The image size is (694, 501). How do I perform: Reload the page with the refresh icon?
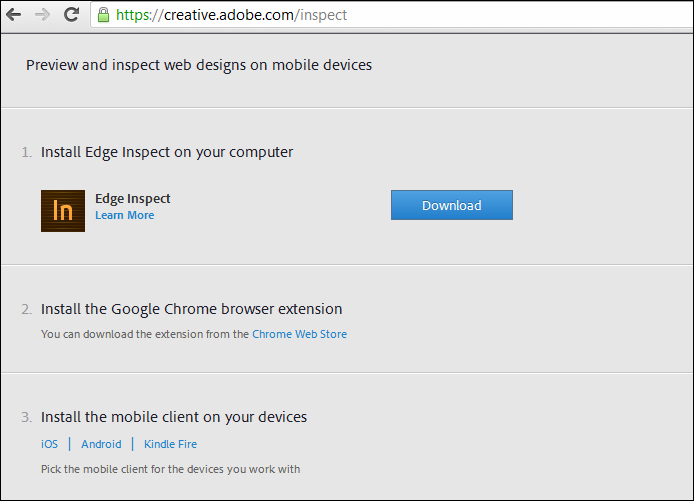(x=71, y=15)
